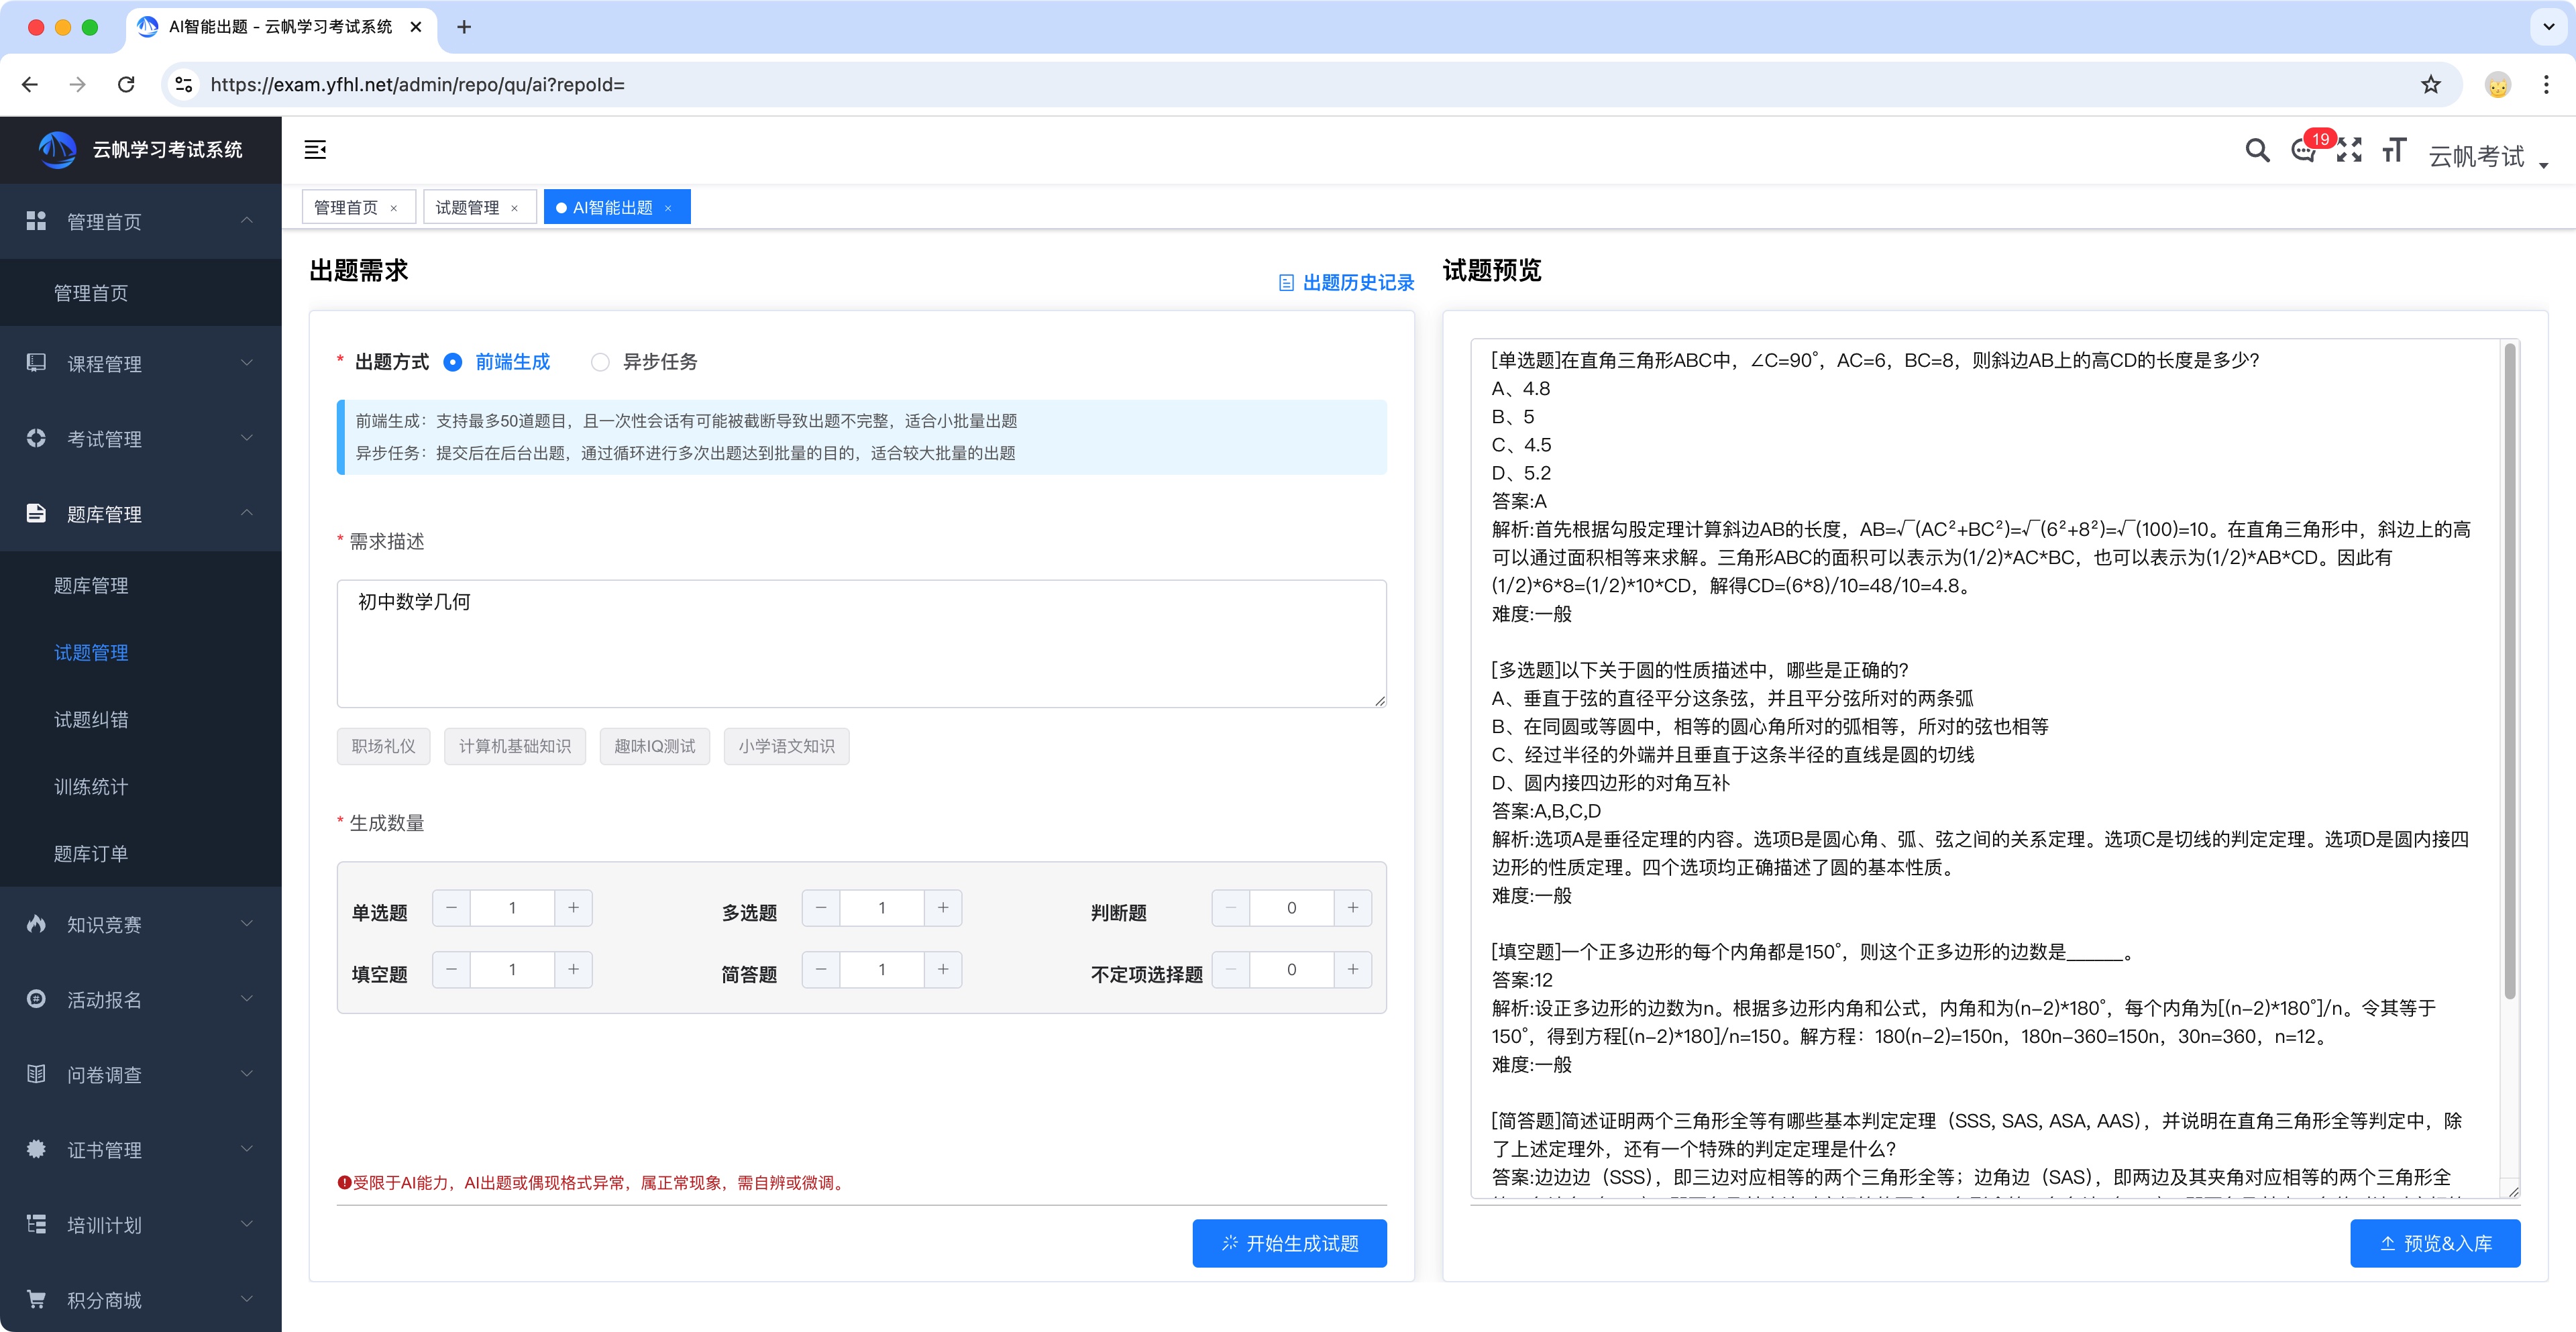Open the 积分商城 sidebar icon

[35, 1299]
